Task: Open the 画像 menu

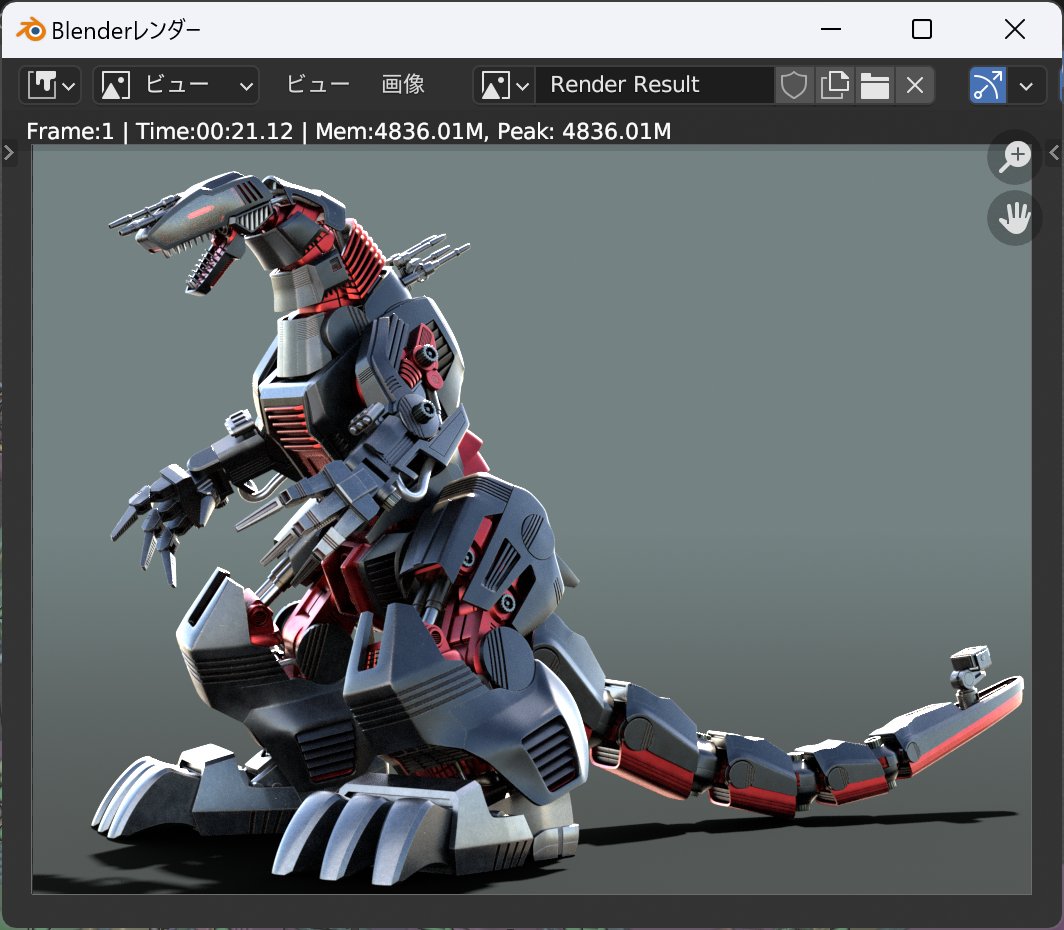Action: click(x=403, y=85)
